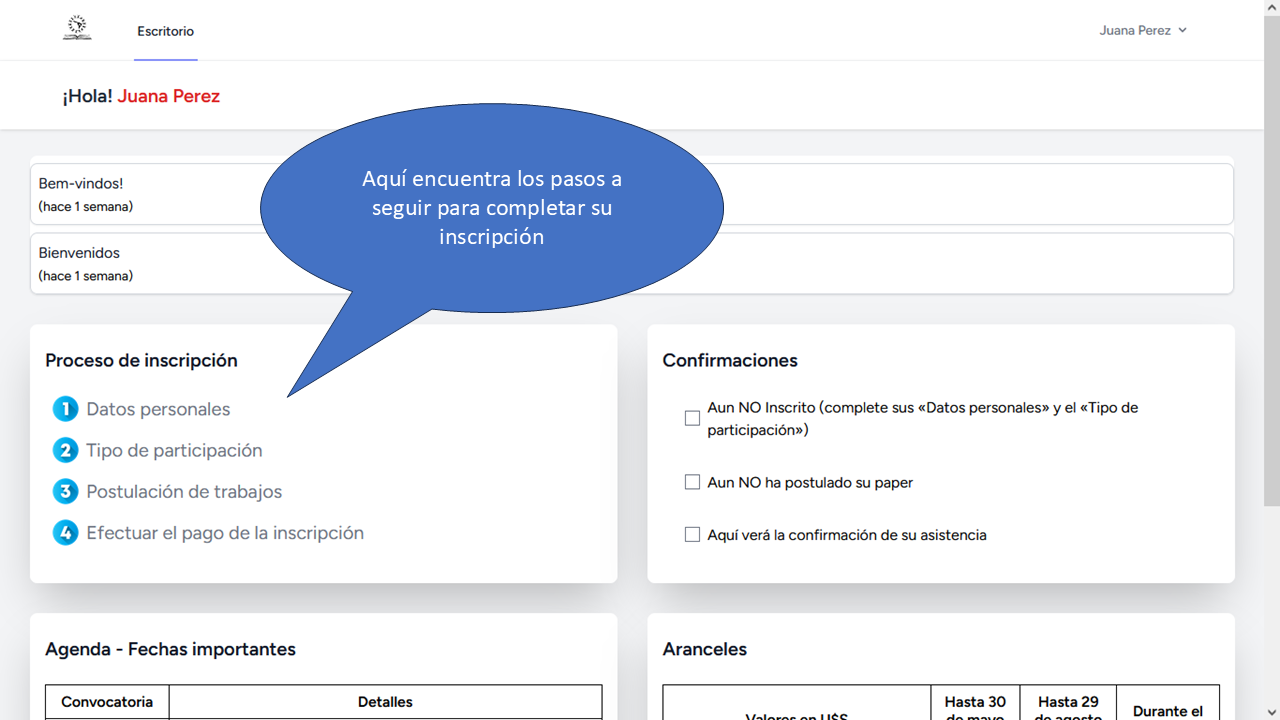The width and height of the screenshot is (1280, 720).
Task: Click the blue step 1 badge for Datos personales
Action: click(x=65, y=408)
